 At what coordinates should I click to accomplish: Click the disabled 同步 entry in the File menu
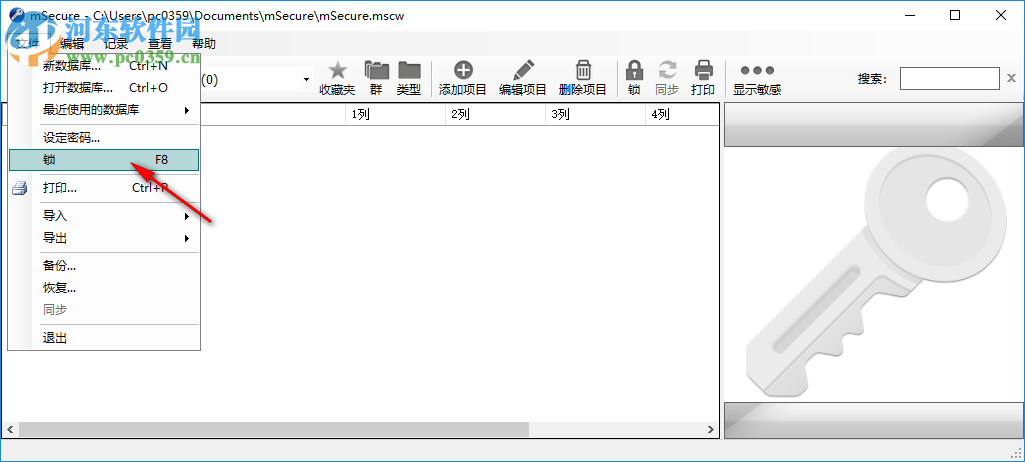(x=104, y=310)
